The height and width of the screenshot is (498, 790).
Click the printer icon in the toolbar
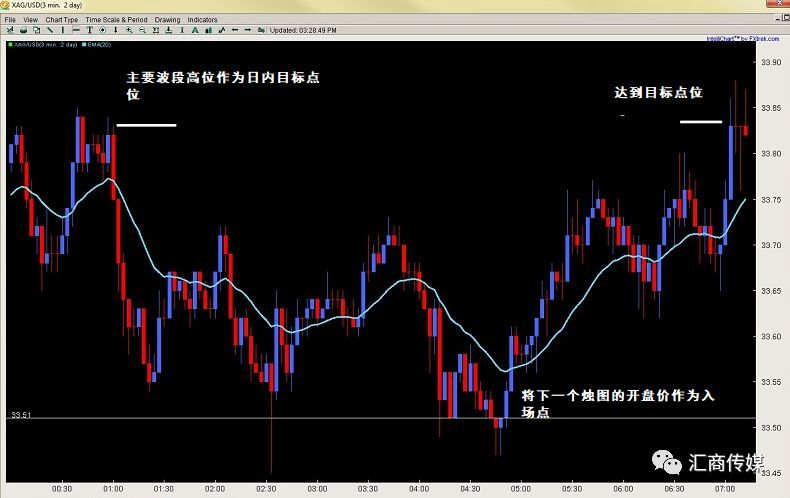[23, 30]
